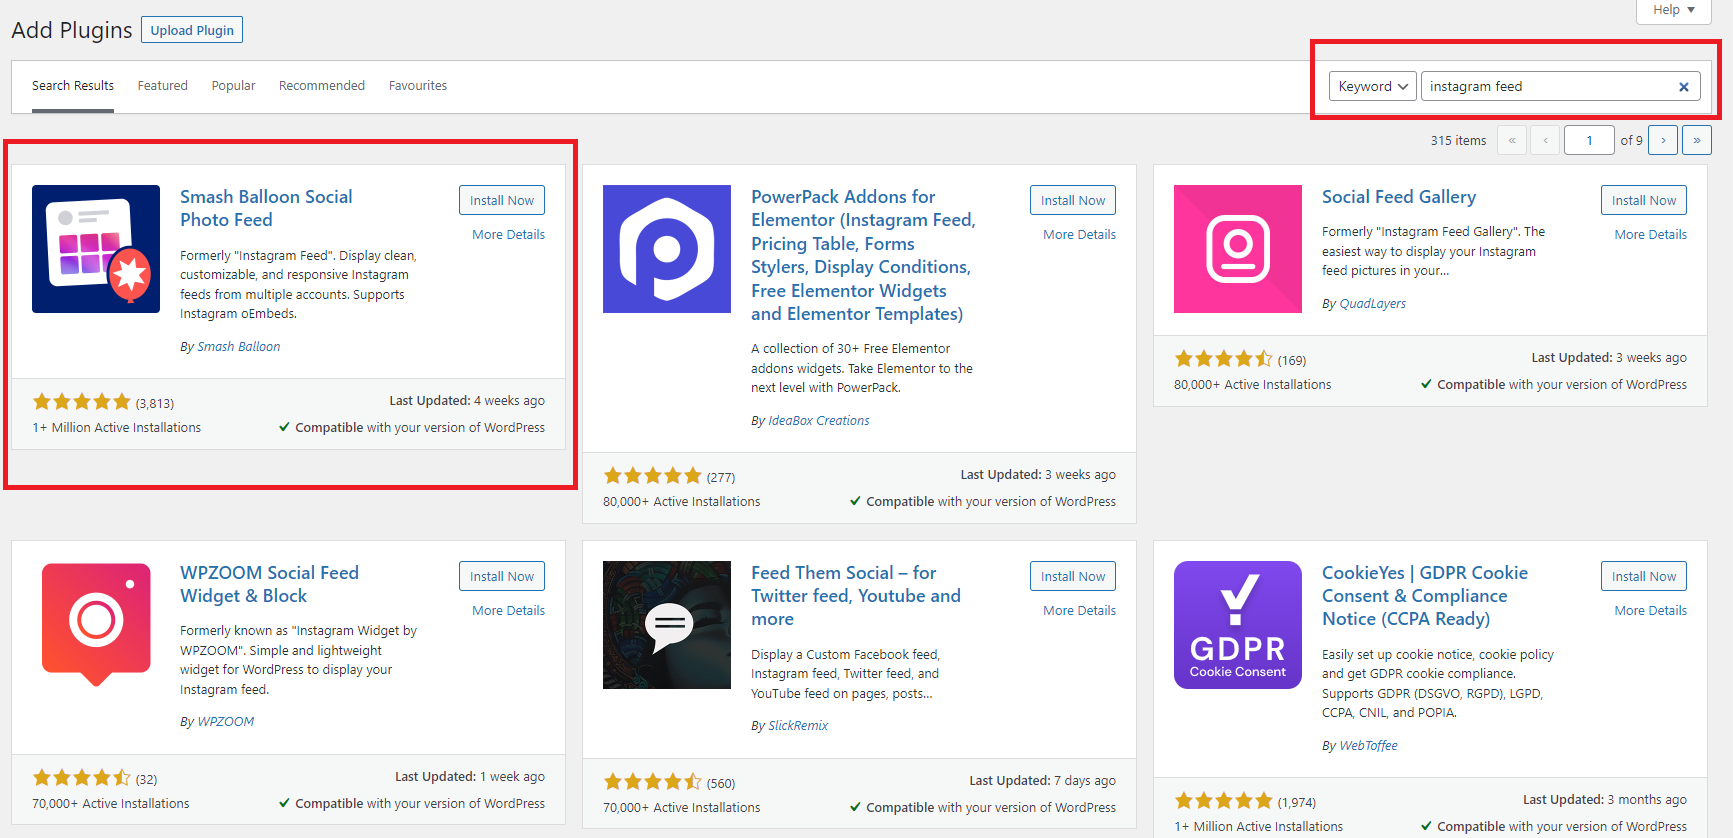
Task: Switch to Featured tab
Action: 163,86
